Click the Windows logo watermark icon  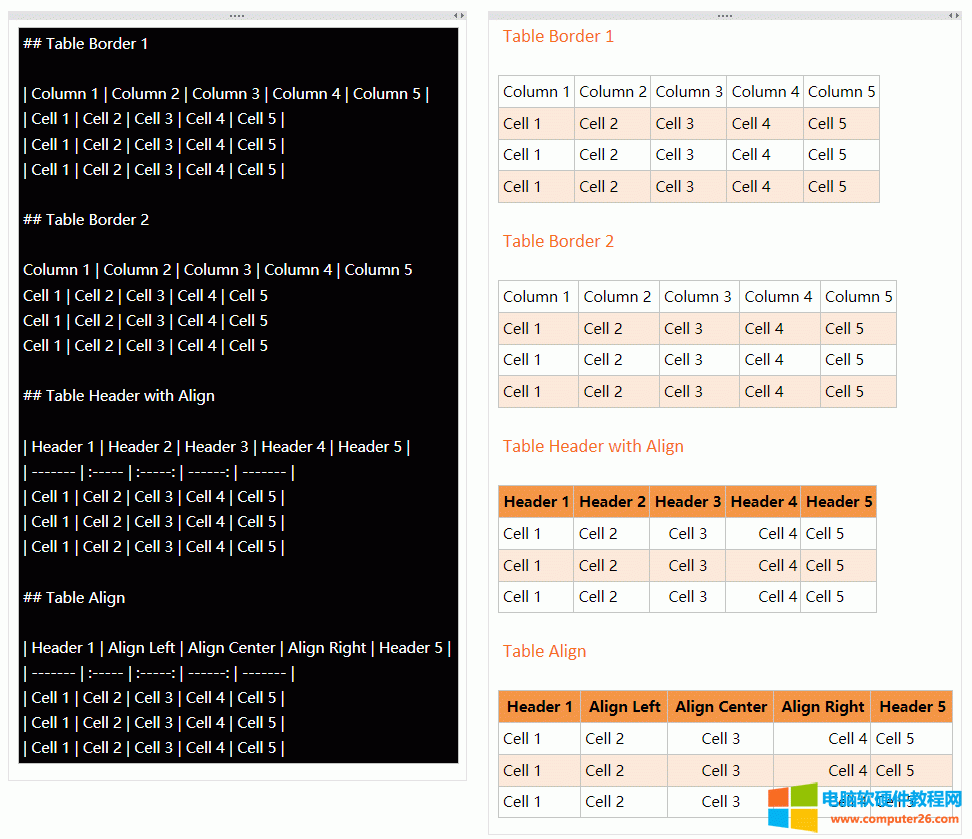[x=791, y=808]
